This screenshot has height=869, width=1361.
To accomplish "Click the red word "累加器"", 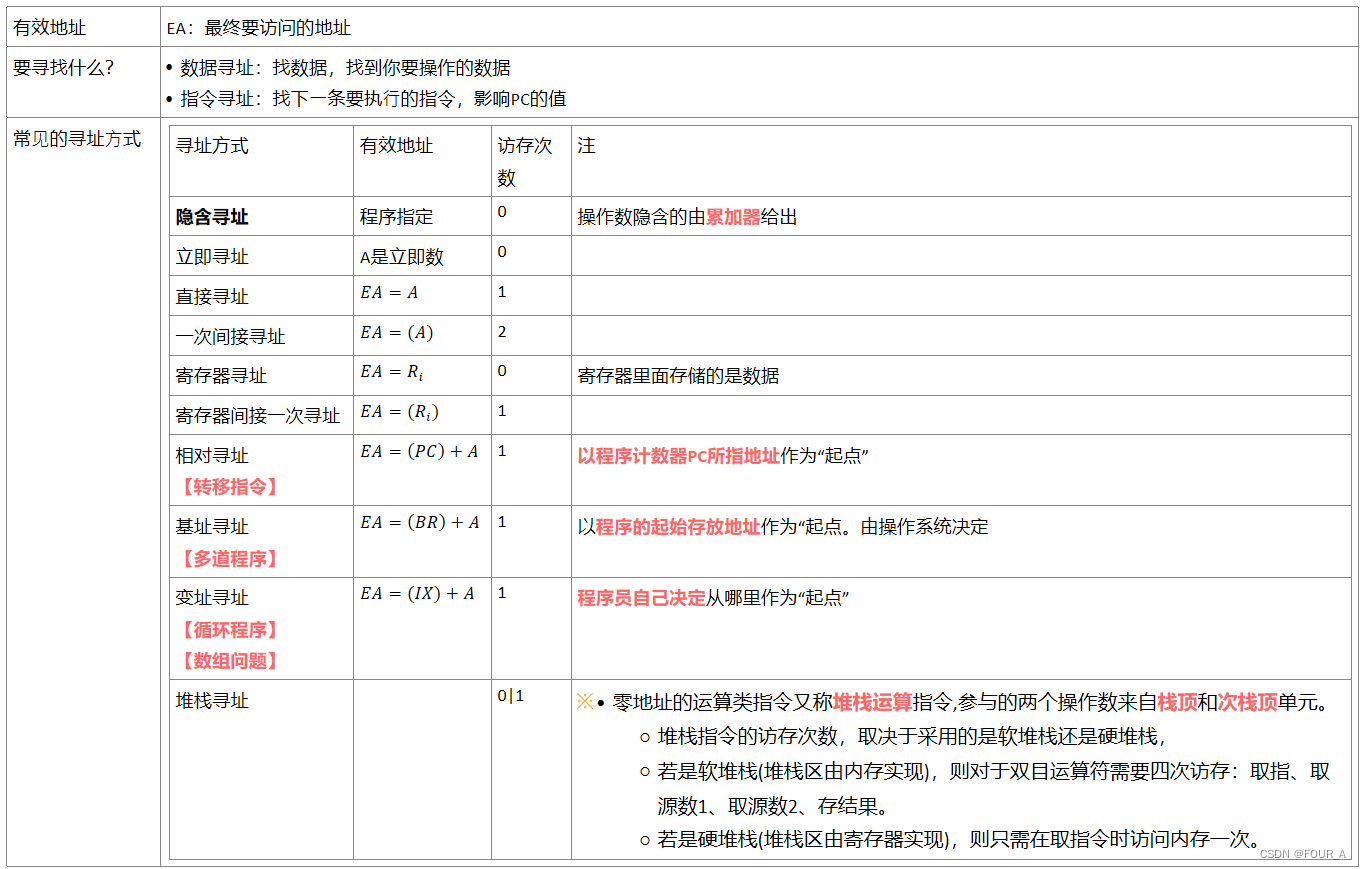I will (x=733, y=217).
